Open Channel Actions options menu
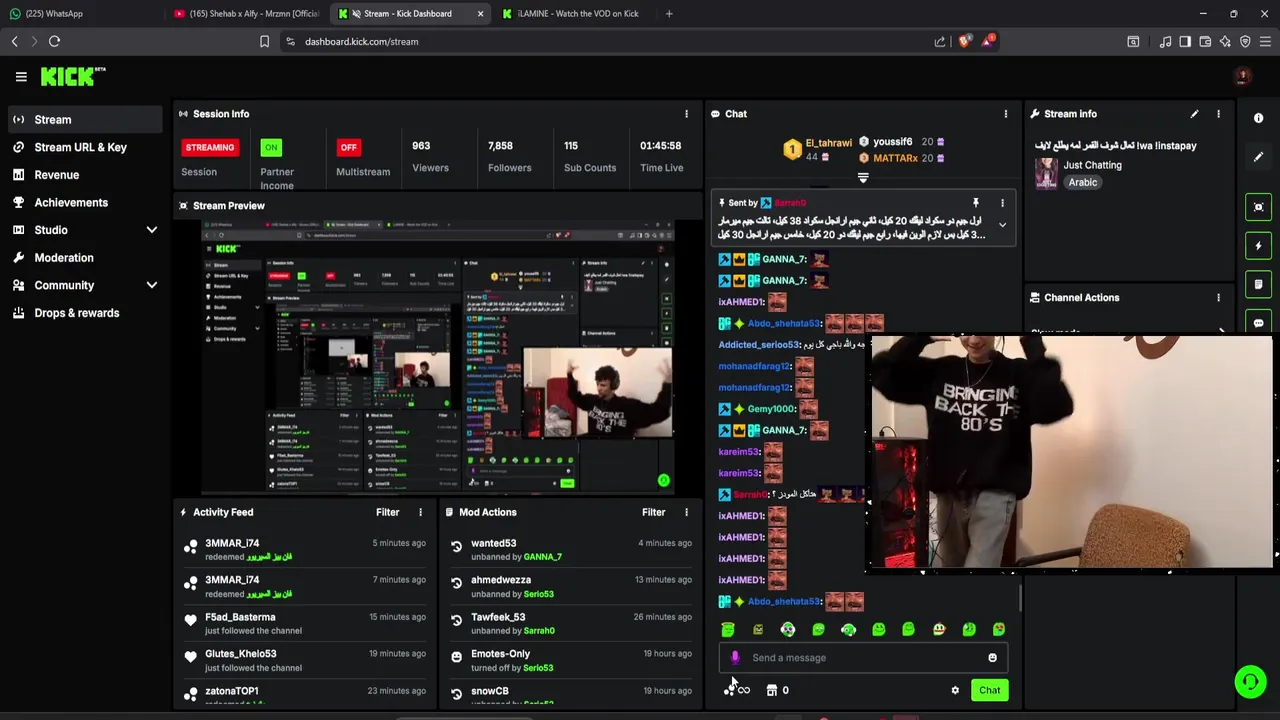 coord(1218,298)
